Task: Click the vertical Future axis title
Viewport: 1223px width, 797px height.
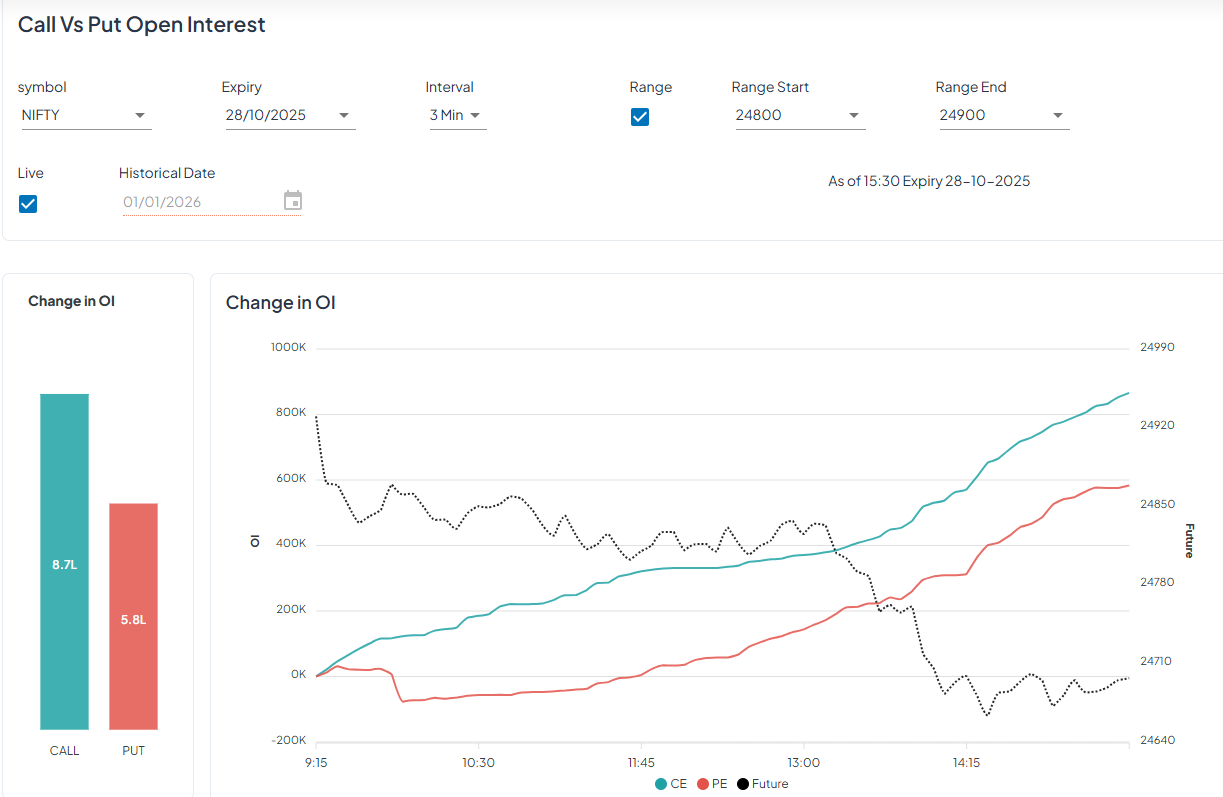Action: (1189, 540)
